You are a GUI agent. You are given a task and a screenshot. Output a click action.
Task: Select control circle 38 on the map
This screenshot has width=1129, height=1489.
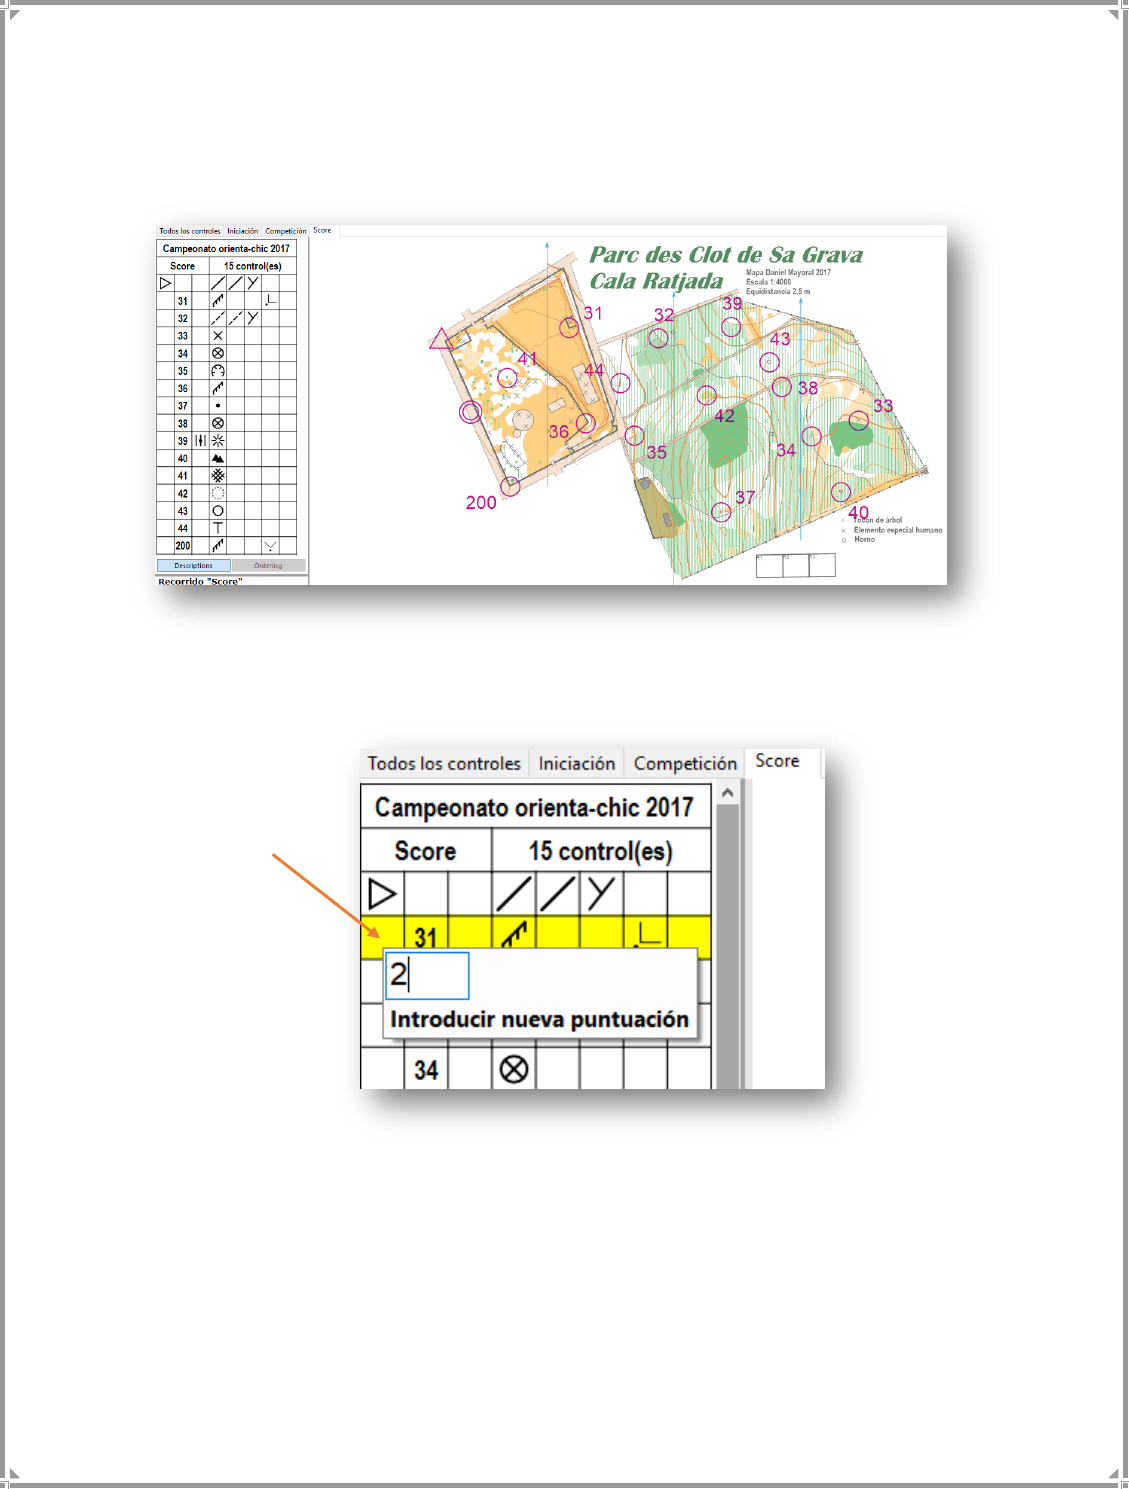tap(782, 386)
